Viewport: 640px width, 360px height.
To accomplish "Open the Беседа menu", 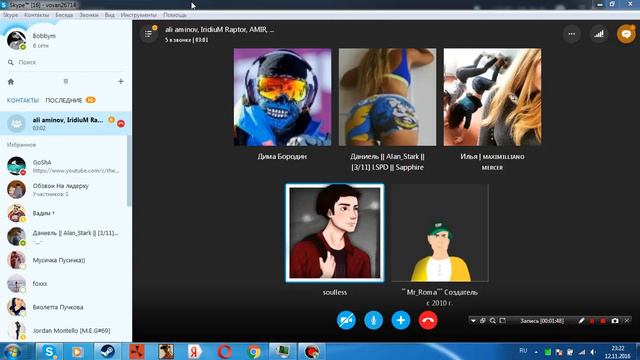I will (x=64, y=15).
